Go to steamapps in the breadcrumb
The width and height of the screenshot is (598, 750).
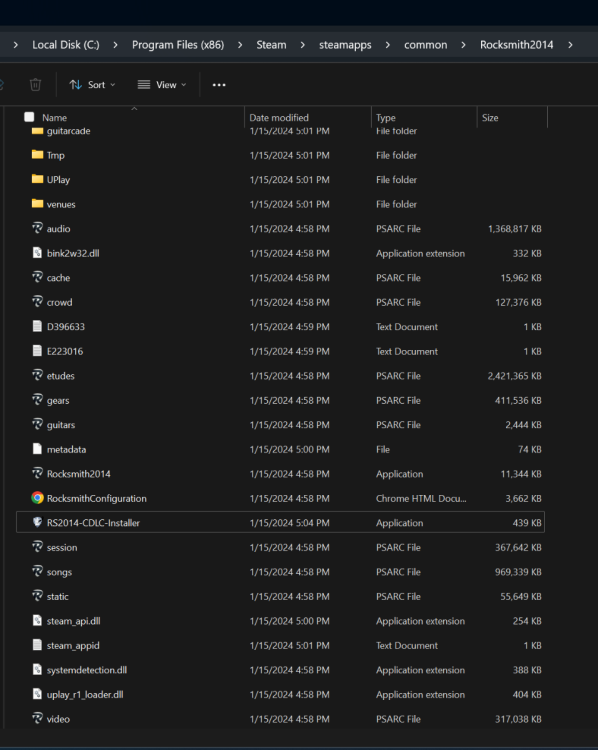(x=345, y=45)
